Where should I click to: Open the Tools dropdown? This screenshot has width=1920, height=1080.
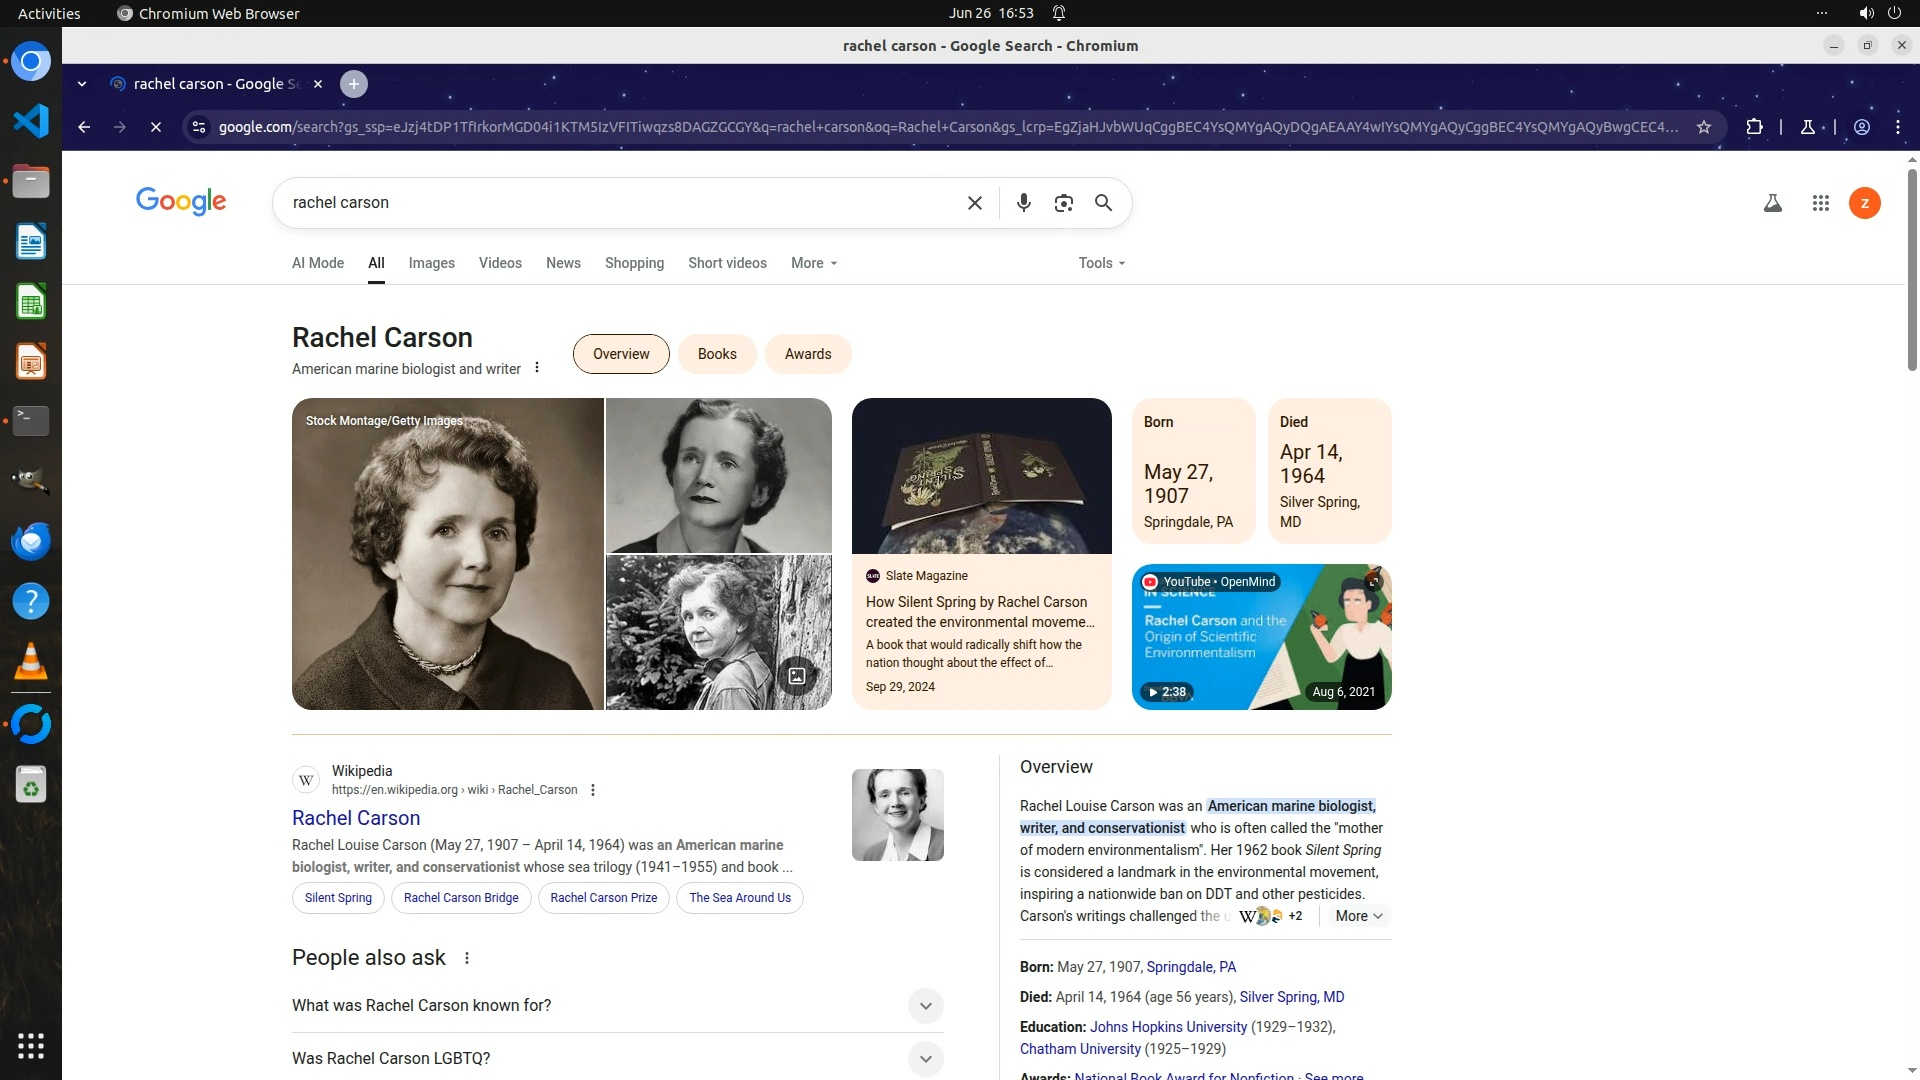(x=1101, y=263)
